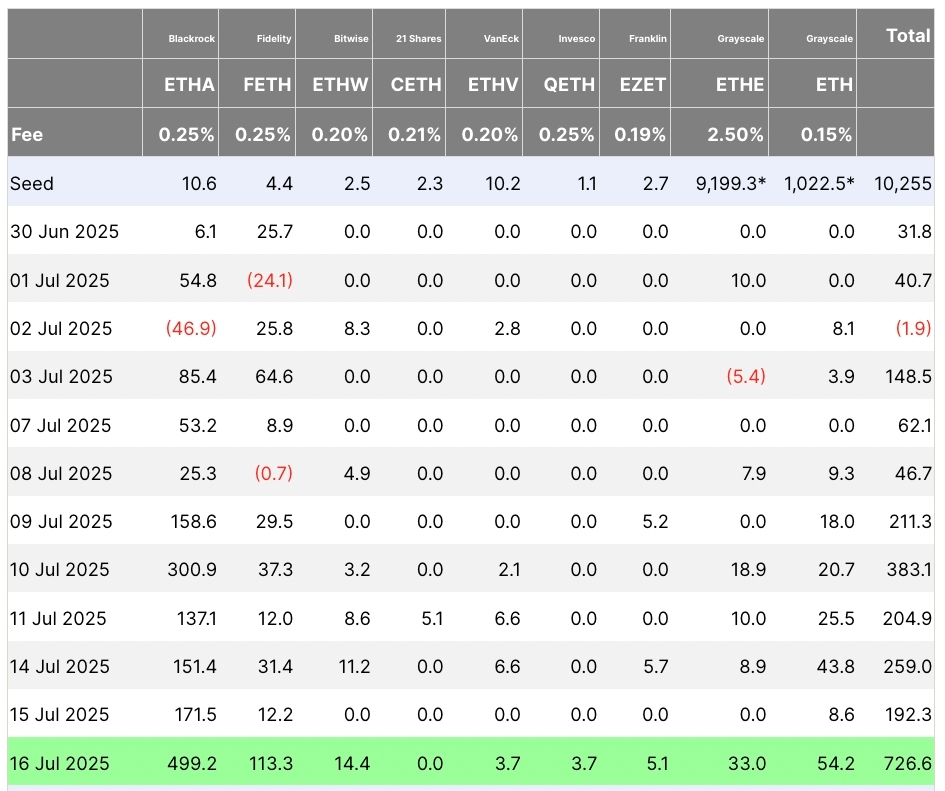Select the 726.6 total value
Image resolution: width=945 pixels, height=791 pixels.
click(907, 763)
